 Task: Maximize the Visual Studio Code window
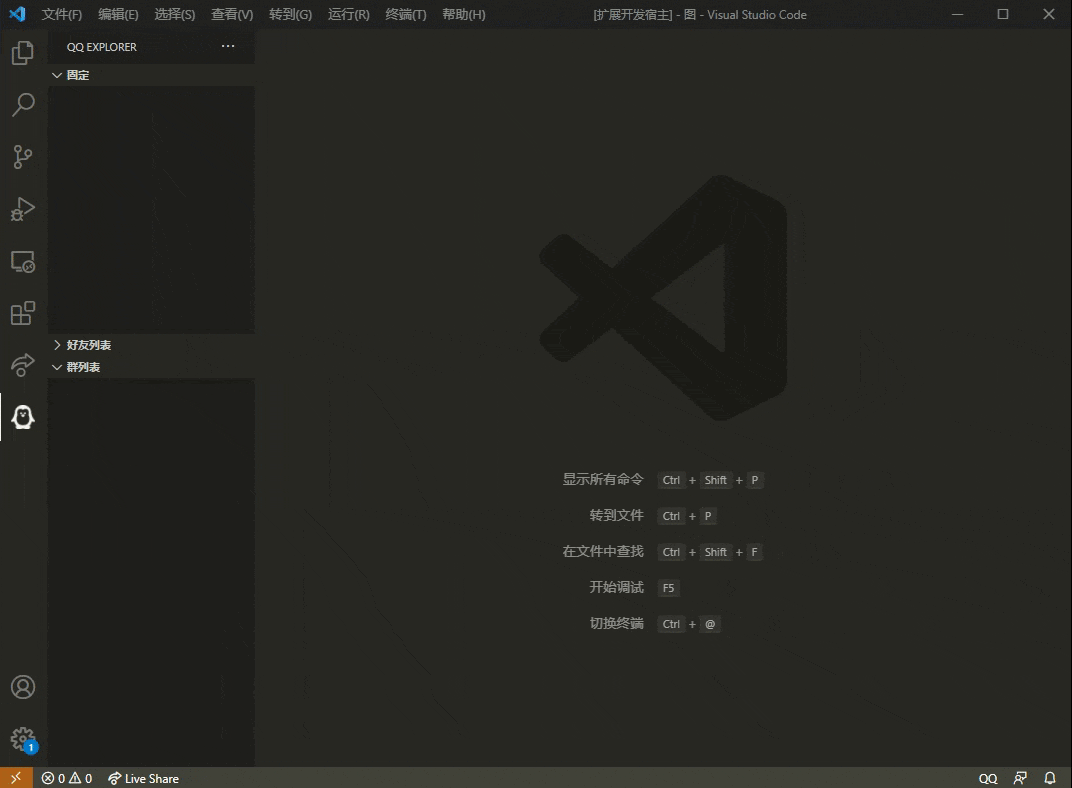coord(1003,14)
